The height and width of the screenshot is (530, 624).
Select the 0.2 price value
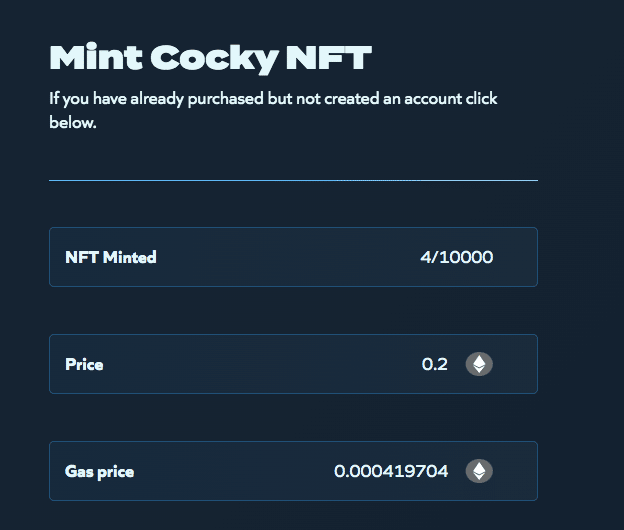pyautogui.click(x=435, y=364)
